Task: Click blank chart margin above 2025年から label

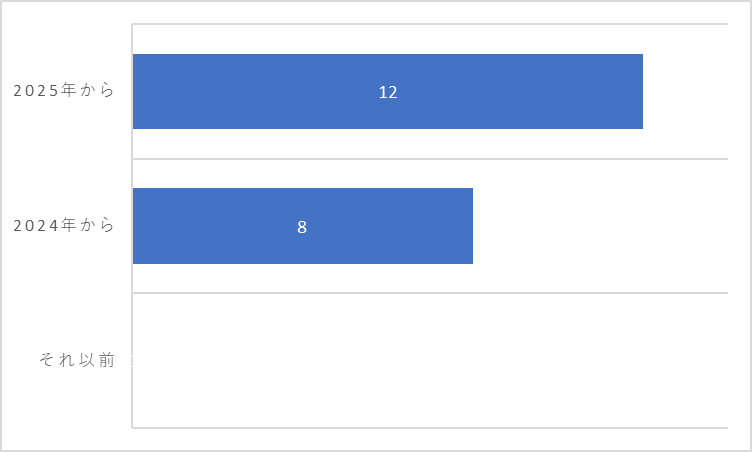Action: [x=64, y=43]
